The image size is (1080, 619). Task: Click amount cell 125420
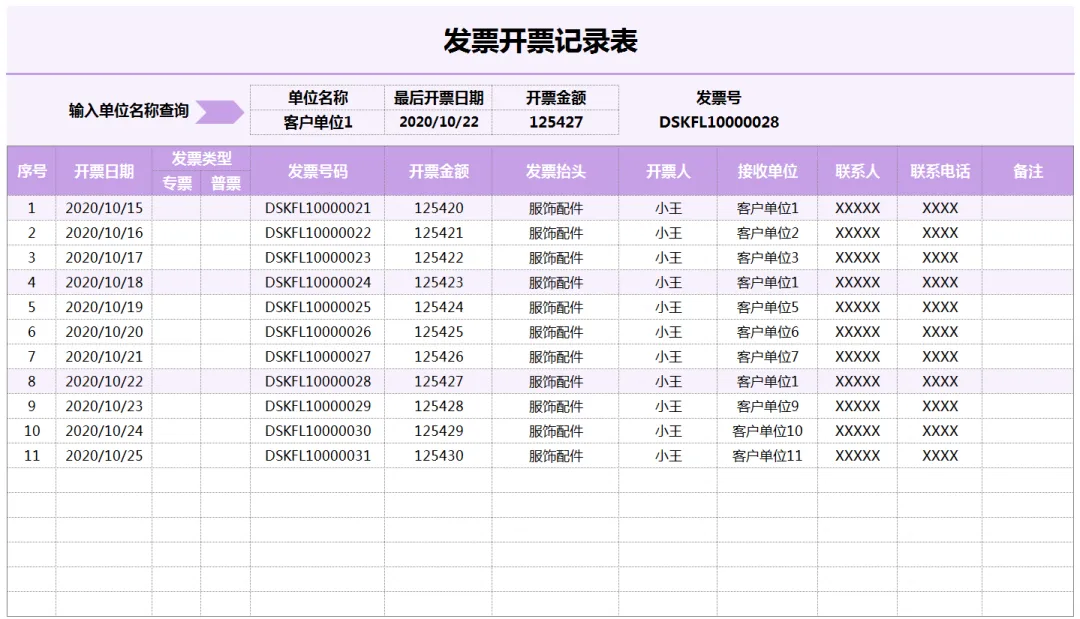click(x=439, y=208)
